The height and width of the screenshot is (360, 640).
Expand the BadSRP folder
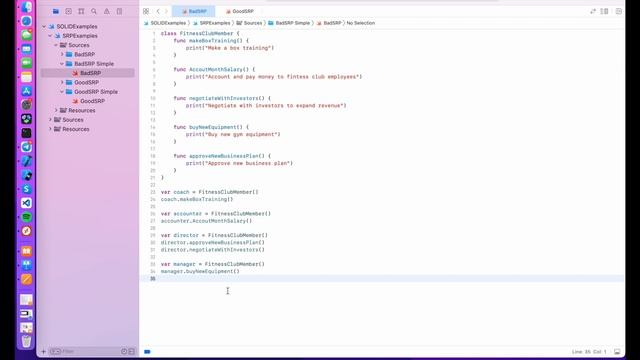coord(62,54)
